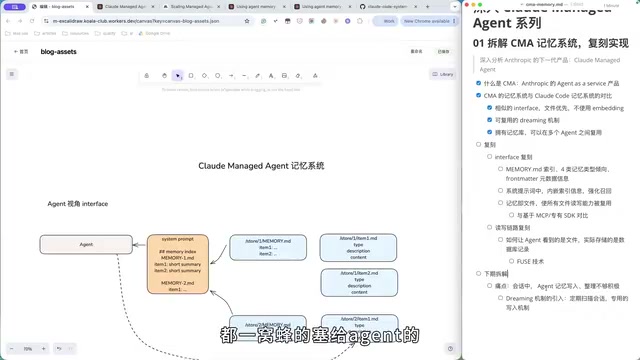The height and width of the screenshot is (360, 640).
Task: Open the resources bookmark folder
Action: 76,33
